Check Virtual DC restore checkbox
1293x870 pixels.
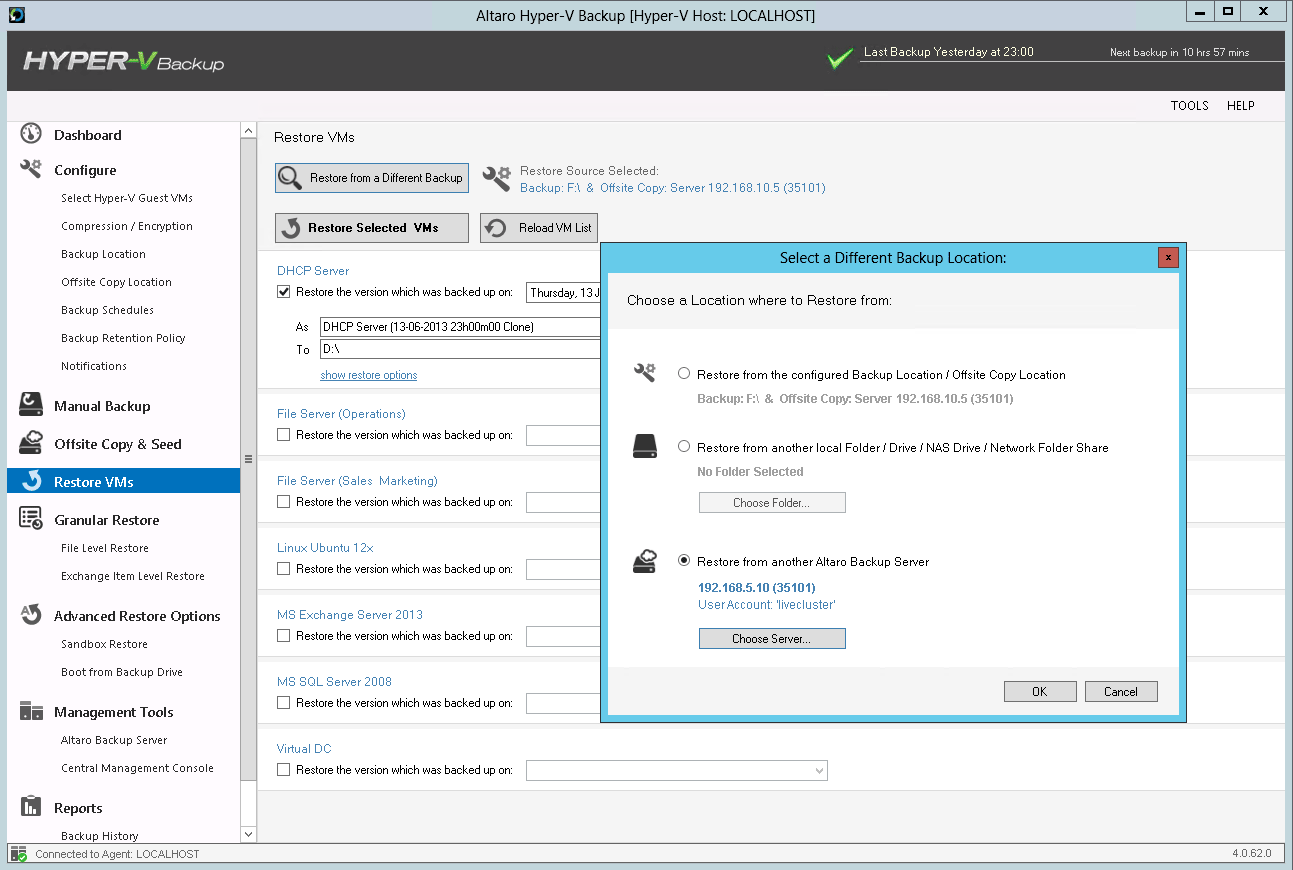283,770
